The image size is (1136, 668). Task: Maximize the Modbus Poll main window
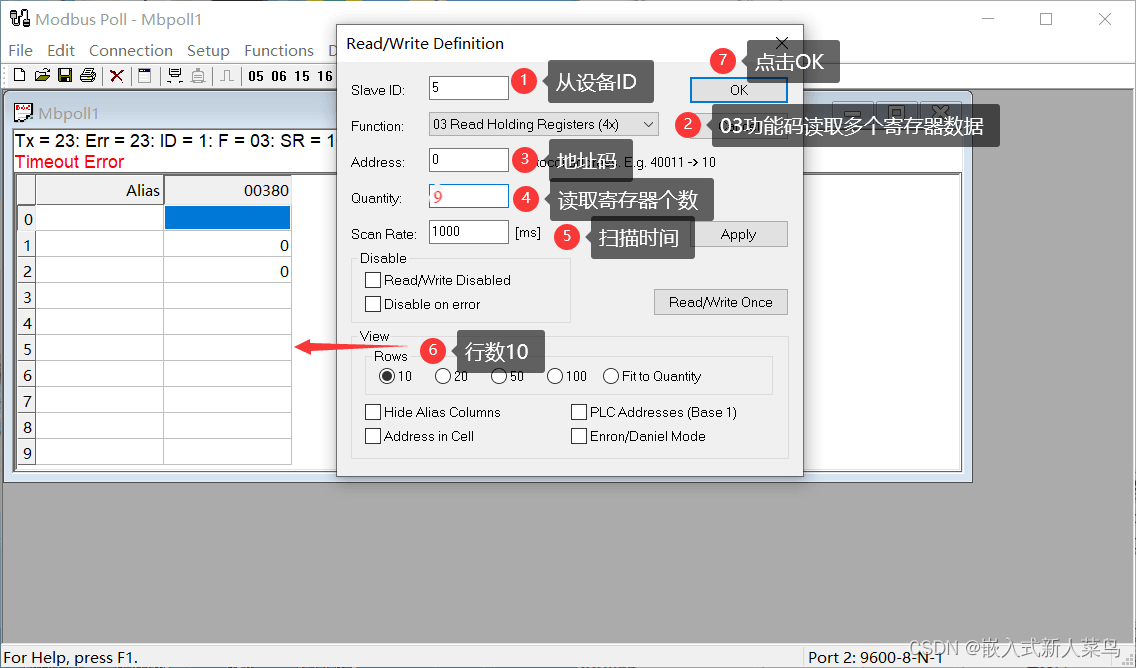[x=1045, y=19]
